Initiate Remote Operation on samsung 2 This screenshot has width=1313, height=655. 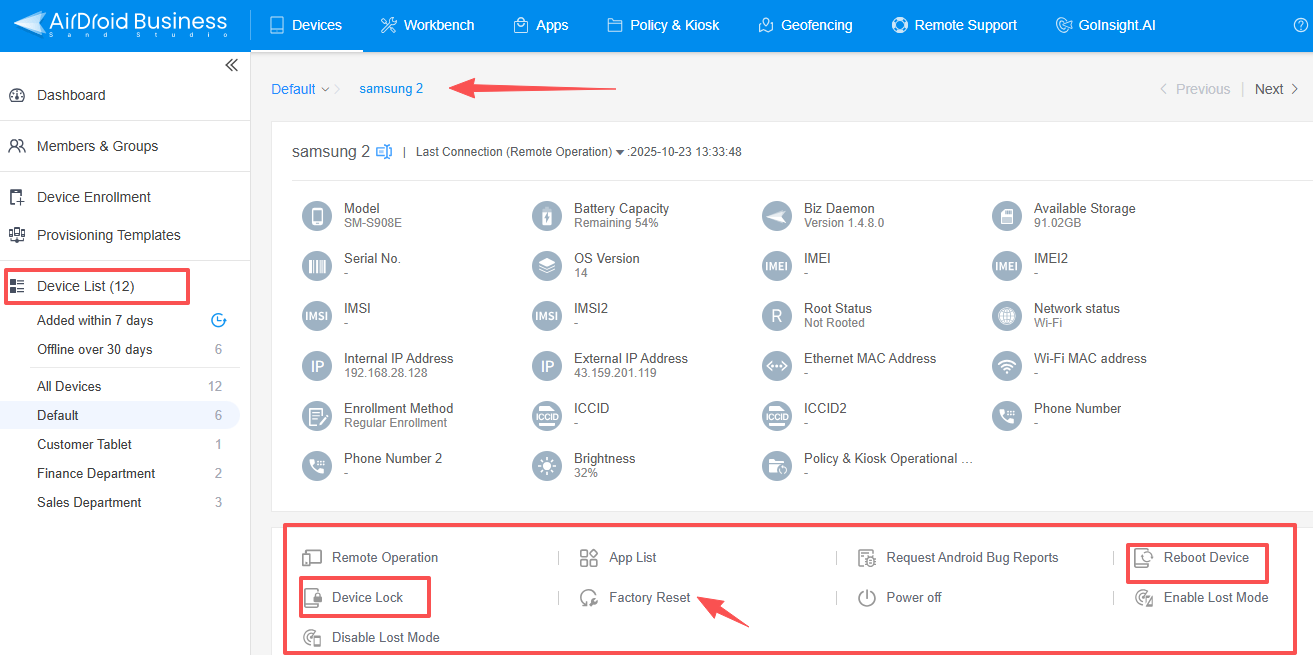[383, 557]
